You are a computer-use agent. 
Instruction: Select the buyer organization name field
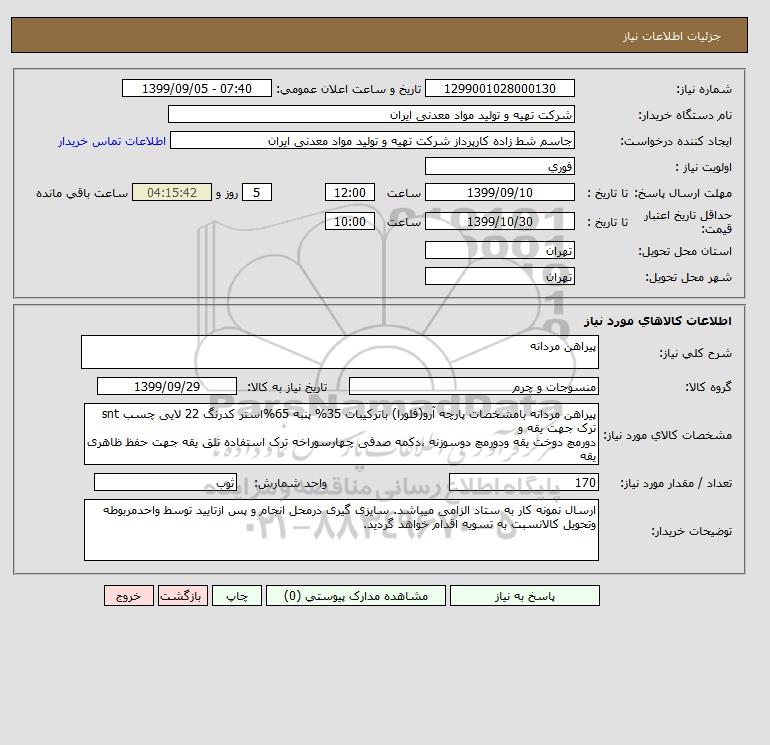[371, 114]
